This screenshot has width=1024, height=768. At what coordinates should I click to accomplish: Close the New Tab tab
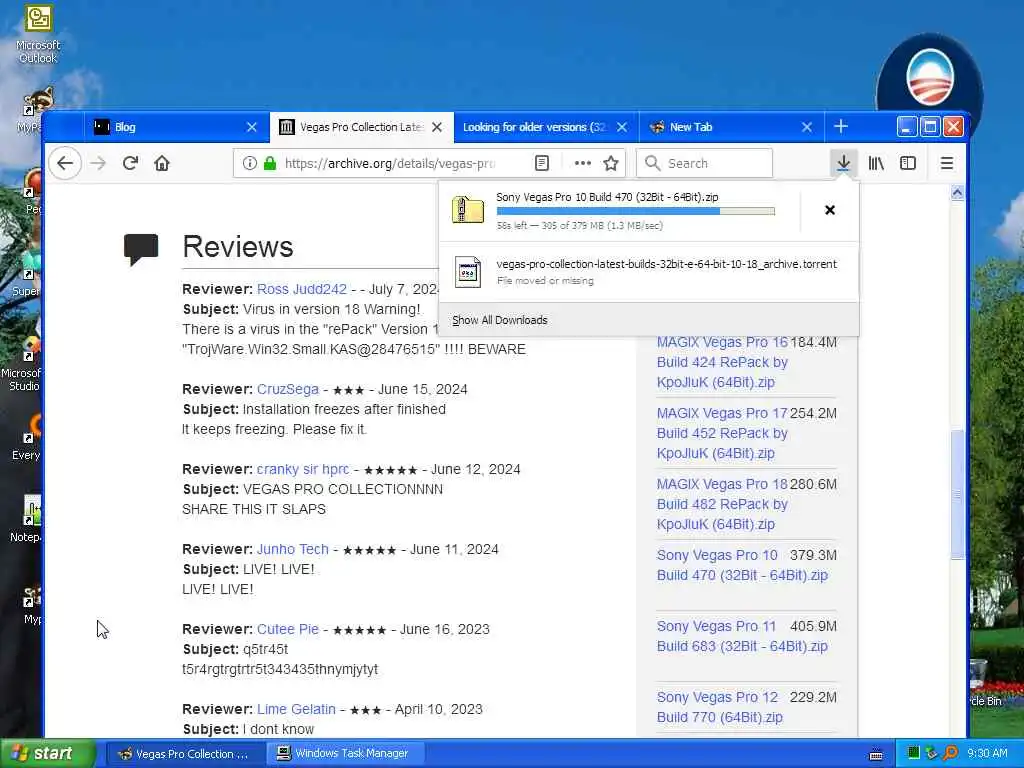tap(807, 127)
